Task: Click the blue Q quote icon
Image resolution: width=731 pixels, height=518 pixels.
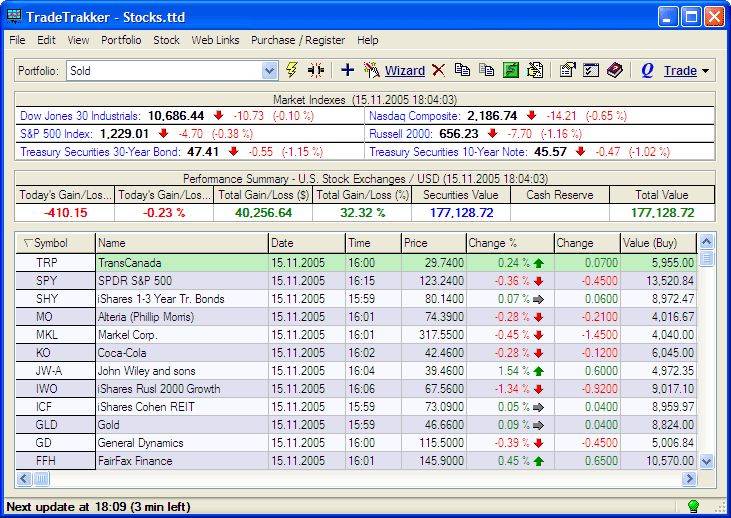Action: (x=647, y=70)
